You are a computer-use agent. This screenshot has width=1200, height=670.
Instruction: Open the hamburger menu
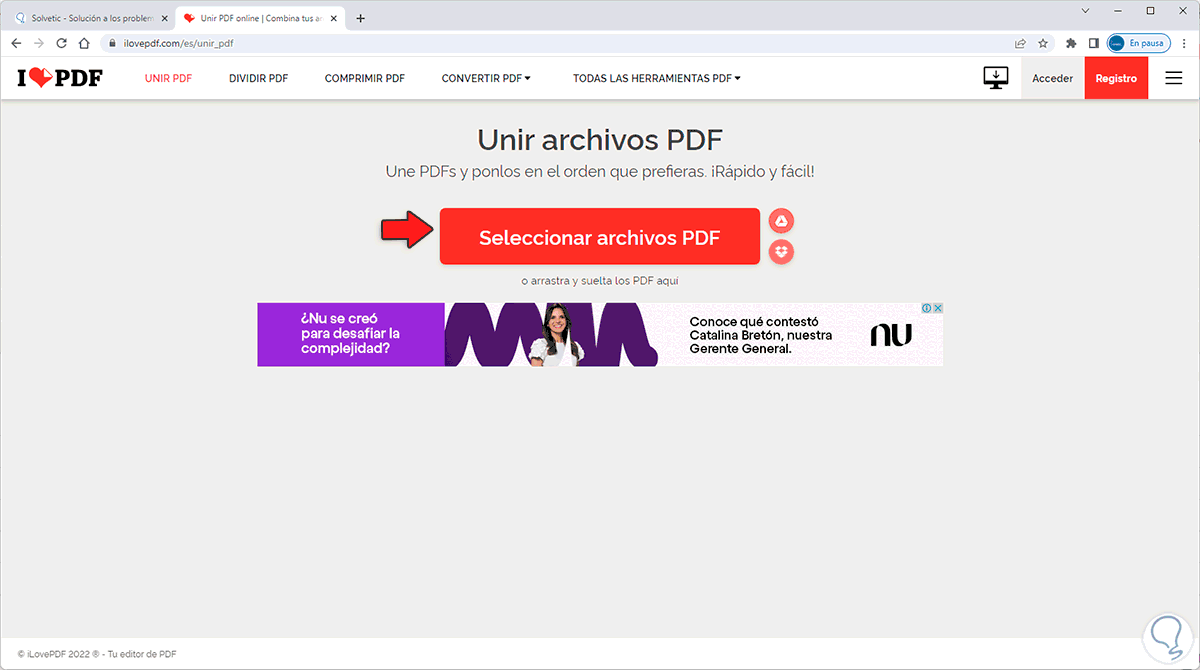click(x=1174, y=77)
